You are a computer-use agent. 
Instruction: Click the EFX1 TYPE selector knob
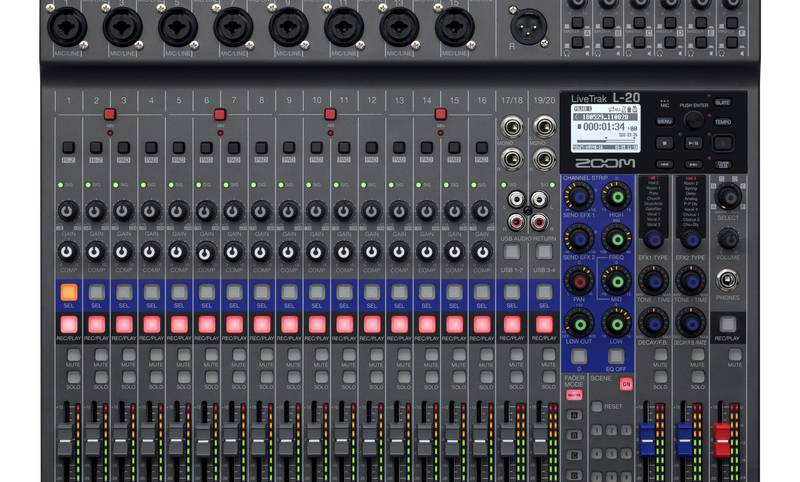coord(654,240)
